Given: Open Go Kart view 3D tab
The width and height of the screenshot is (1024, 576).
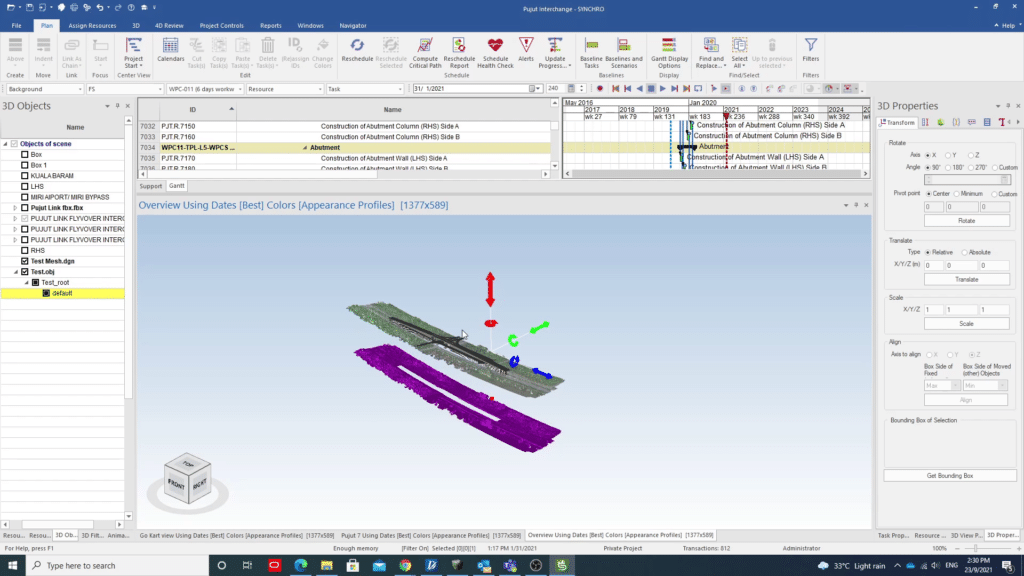Looking at the screenshot, I should tap(236, 536).
